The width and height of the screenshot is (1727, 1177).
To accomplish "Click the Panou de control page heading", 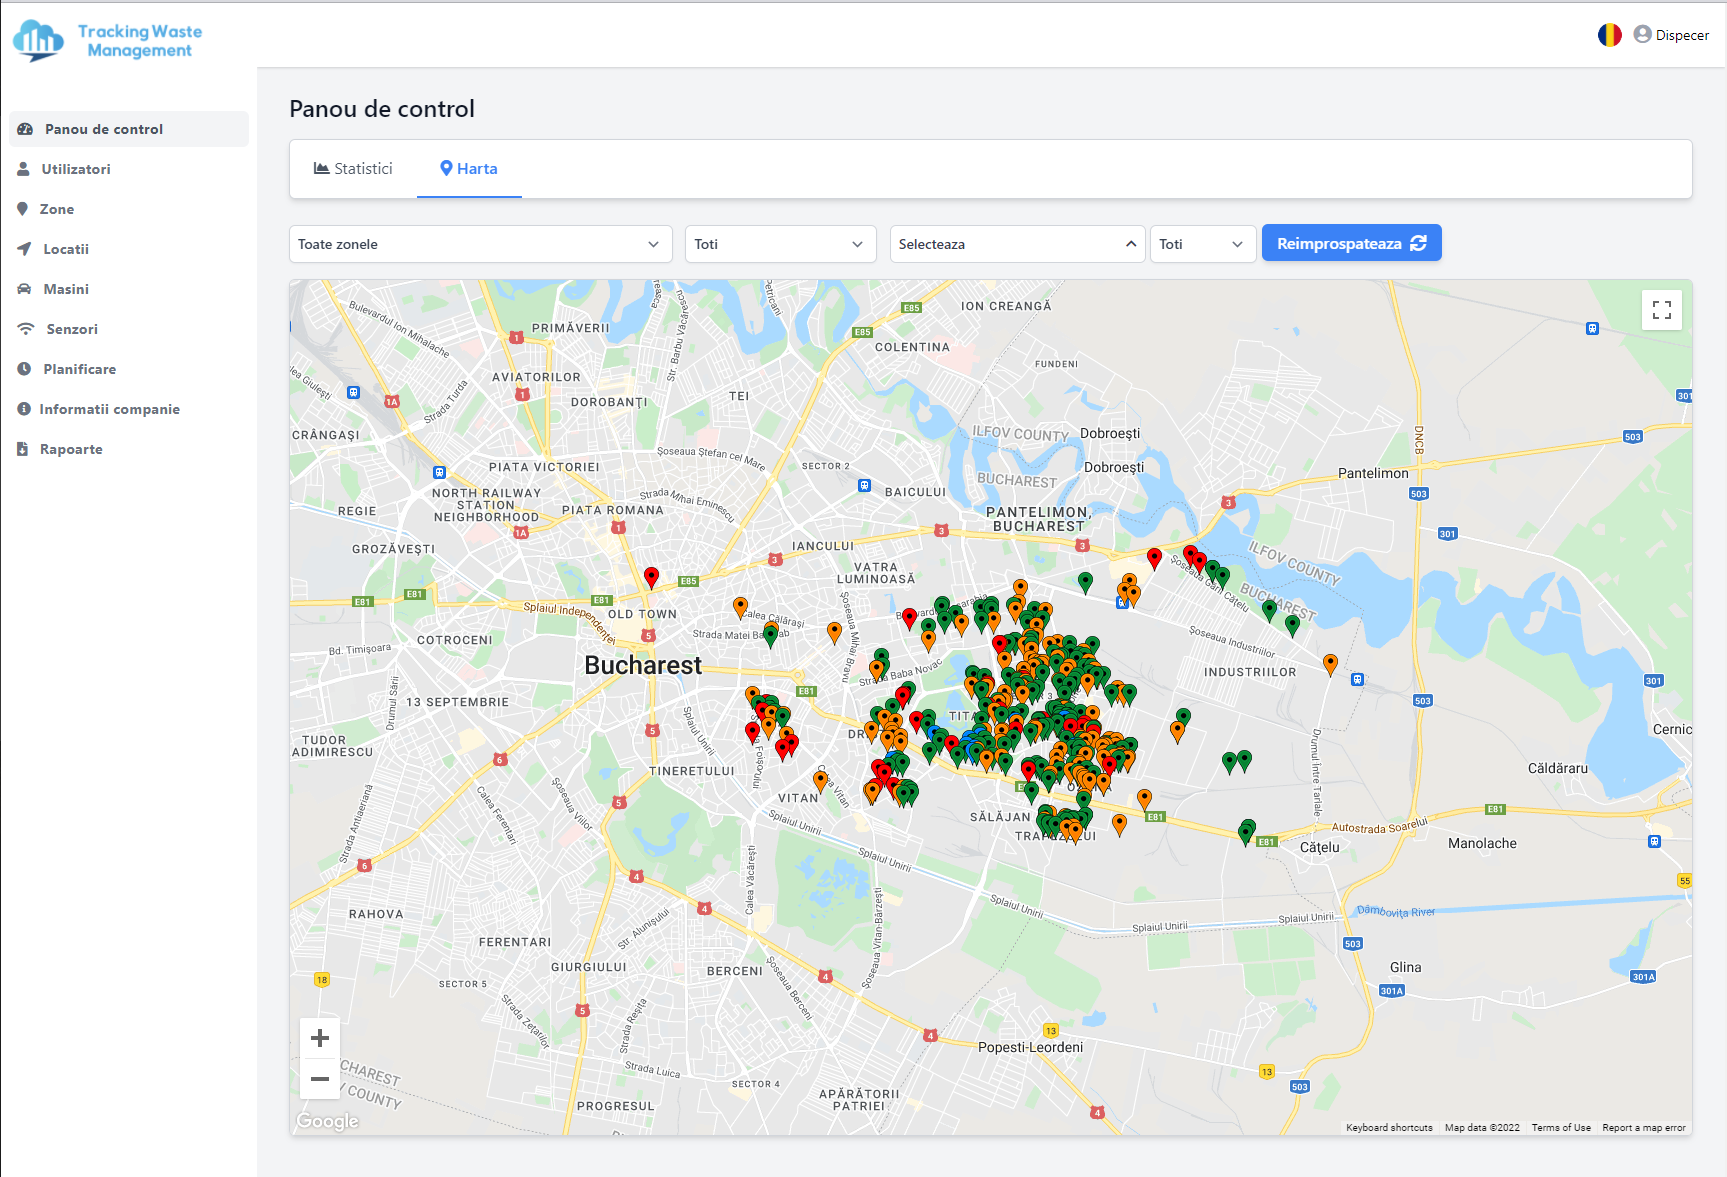I will click(x=382, y=109).
